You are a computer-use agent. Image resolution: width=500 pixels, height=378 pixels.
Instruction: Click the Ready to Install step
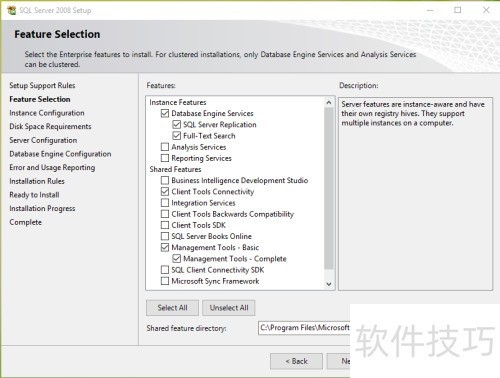[x=34, y=195]
